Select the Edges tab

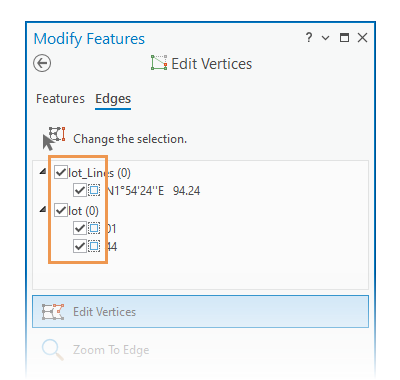click(x=113, y=99)
